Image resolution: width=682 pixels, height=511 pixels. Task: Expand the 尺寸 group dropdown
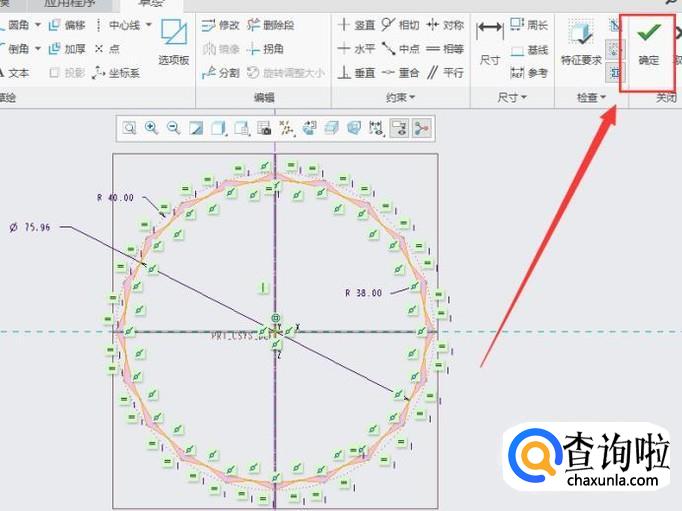click(x=513, y=98)
